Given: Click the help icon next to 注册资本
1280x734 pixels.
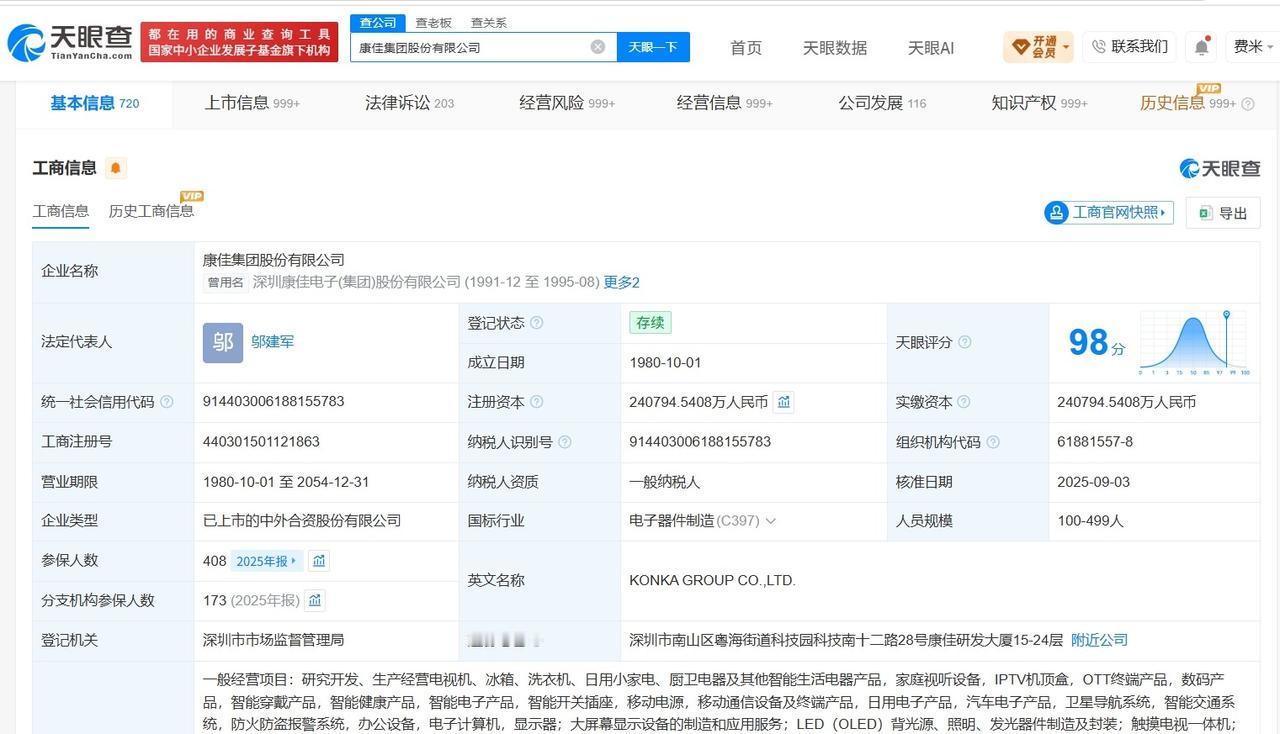Looking at the screenshot, I should (537, 402).
